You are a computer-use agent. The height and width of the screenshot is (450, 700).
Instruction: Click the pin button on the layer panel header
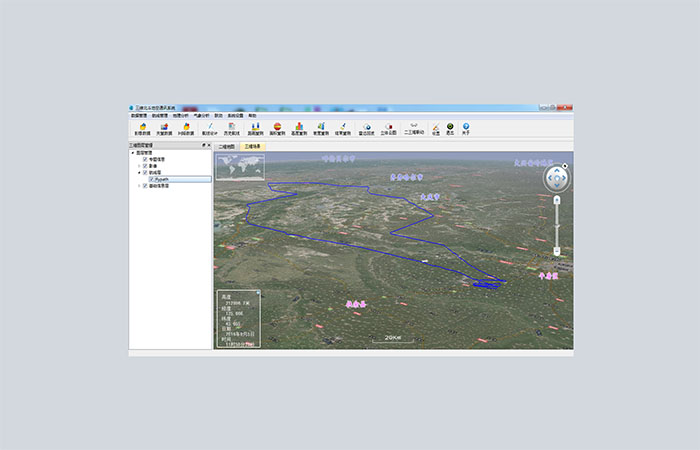[x=203, y=145]
